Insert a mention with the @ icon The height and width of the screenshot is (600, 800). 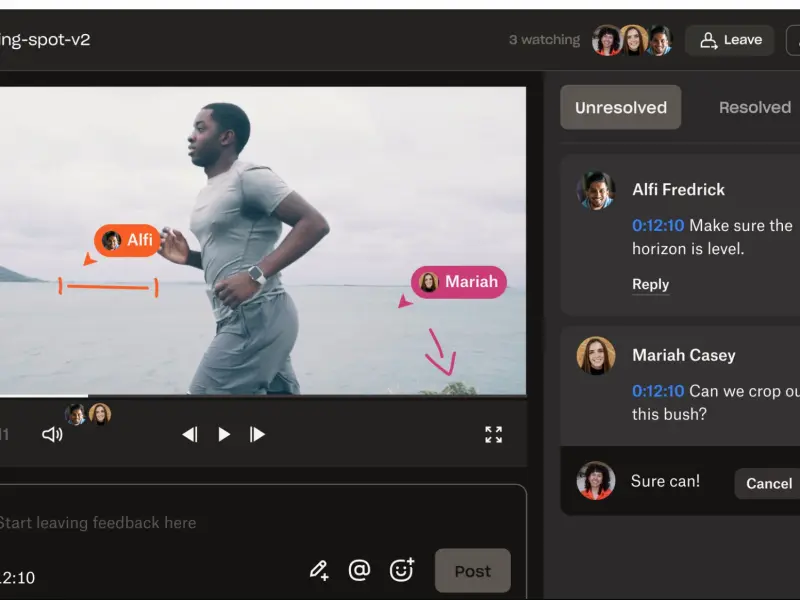(359, 570)
